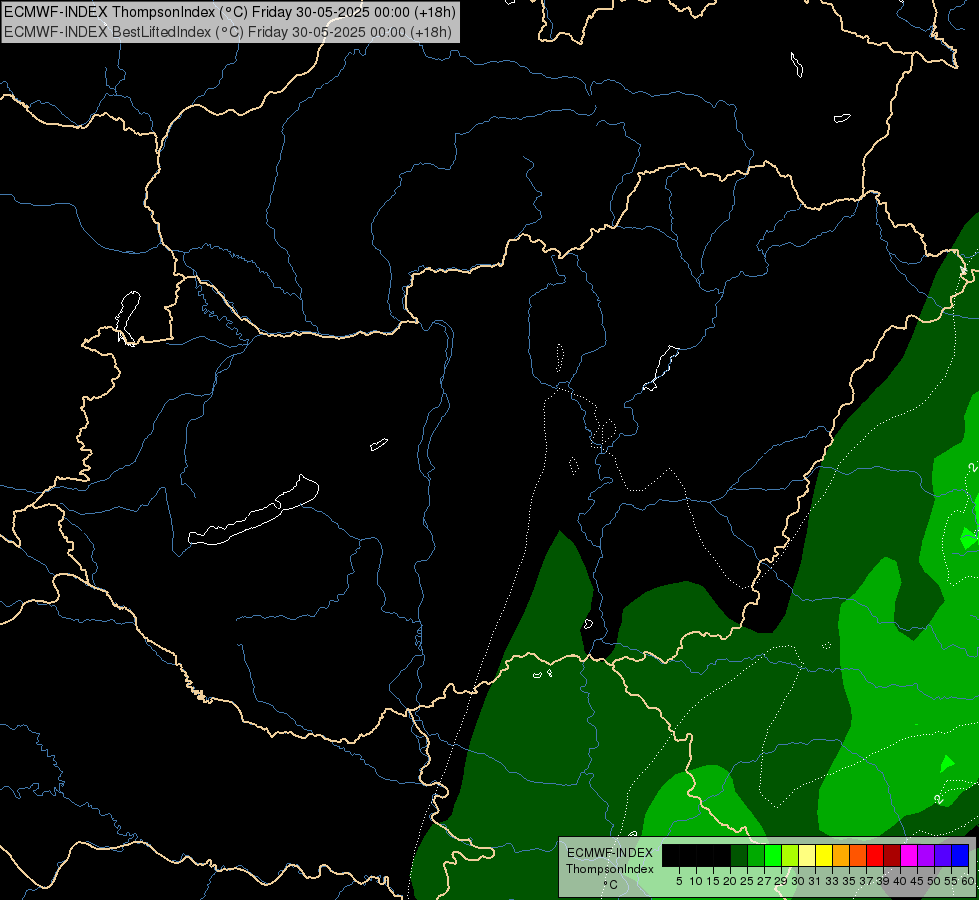Screen dimensions: 979x900
Task: Click the legend tick label 25
Action: pyautogui.click(x=747, y=881)
